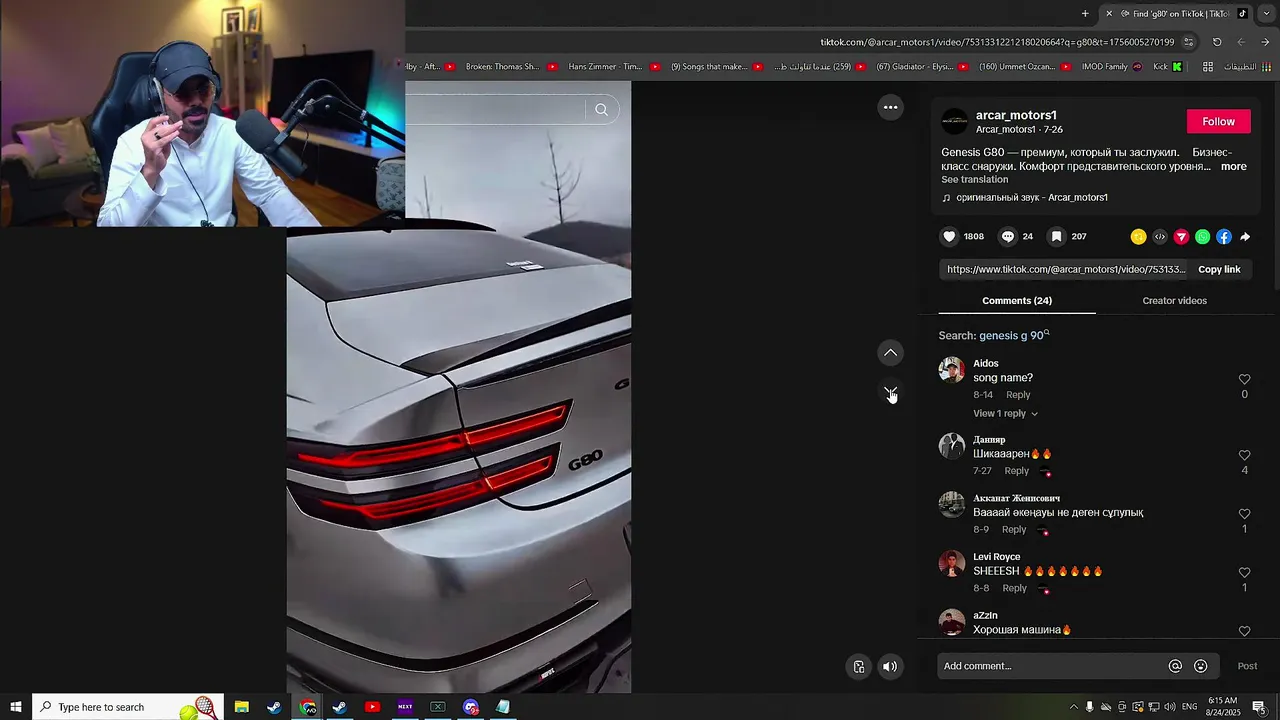Image resolution: width=1280 pixels, height=720 pixels.
Task: Switch to the Comments (24) tab
Action: coord(1017,301)
